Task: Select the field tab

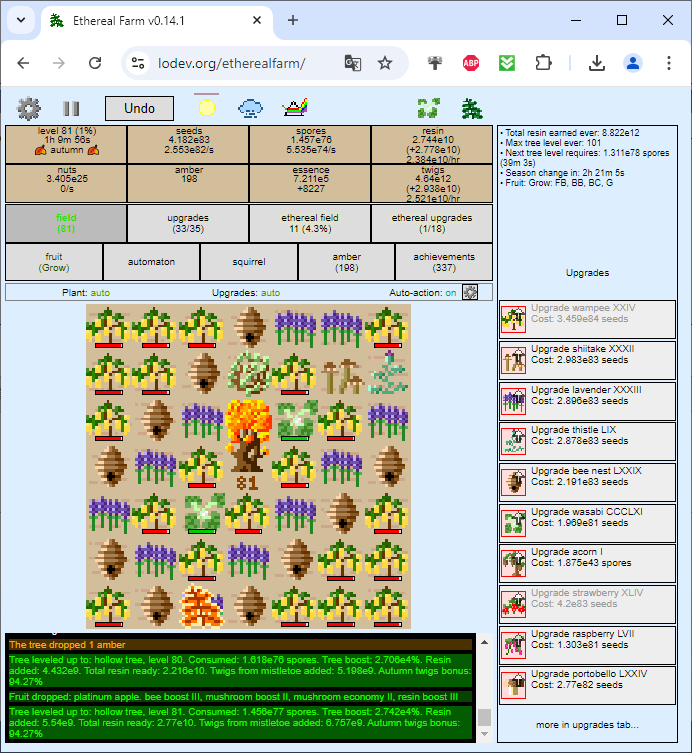Action: tap(66, 223)
